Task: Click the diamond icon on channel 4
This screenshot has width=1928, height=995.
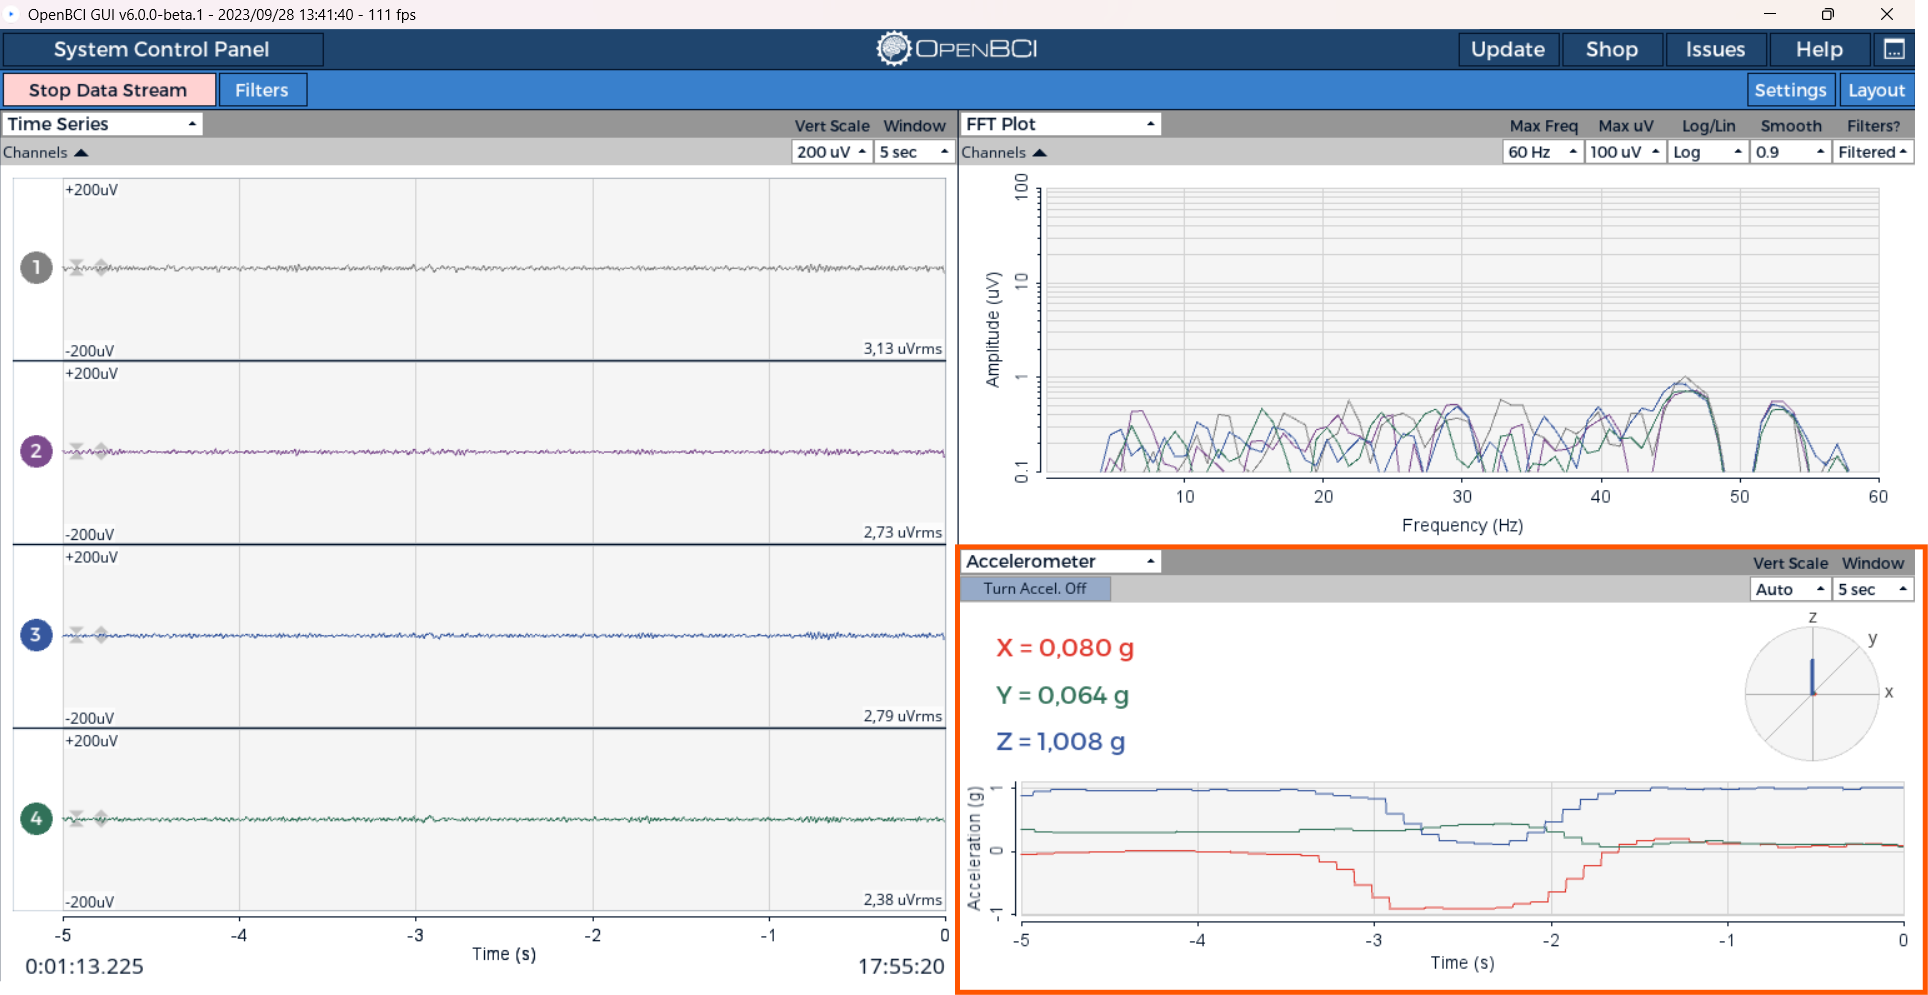Action: [x=101, y=818]
